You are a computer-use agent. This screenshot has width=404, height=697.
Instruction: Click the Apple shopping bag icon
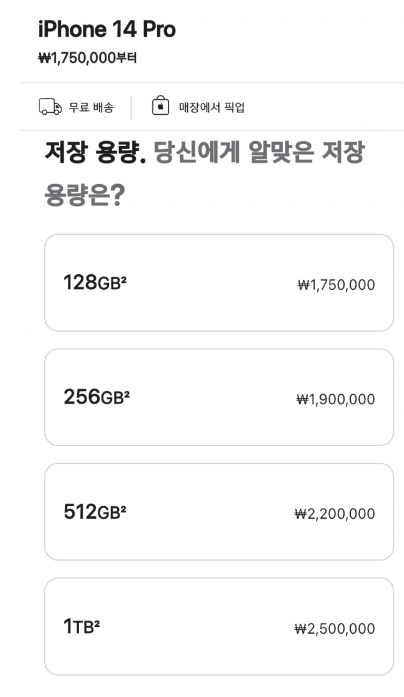click(x=160, y=106)
